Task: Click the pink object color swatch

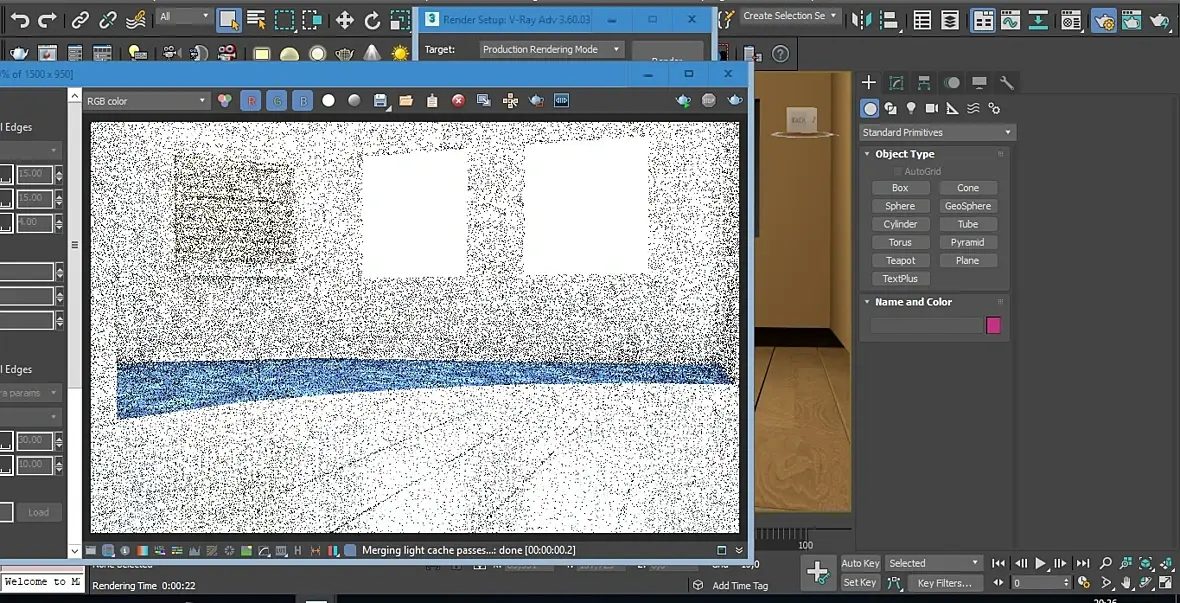Action: (993, 325)
